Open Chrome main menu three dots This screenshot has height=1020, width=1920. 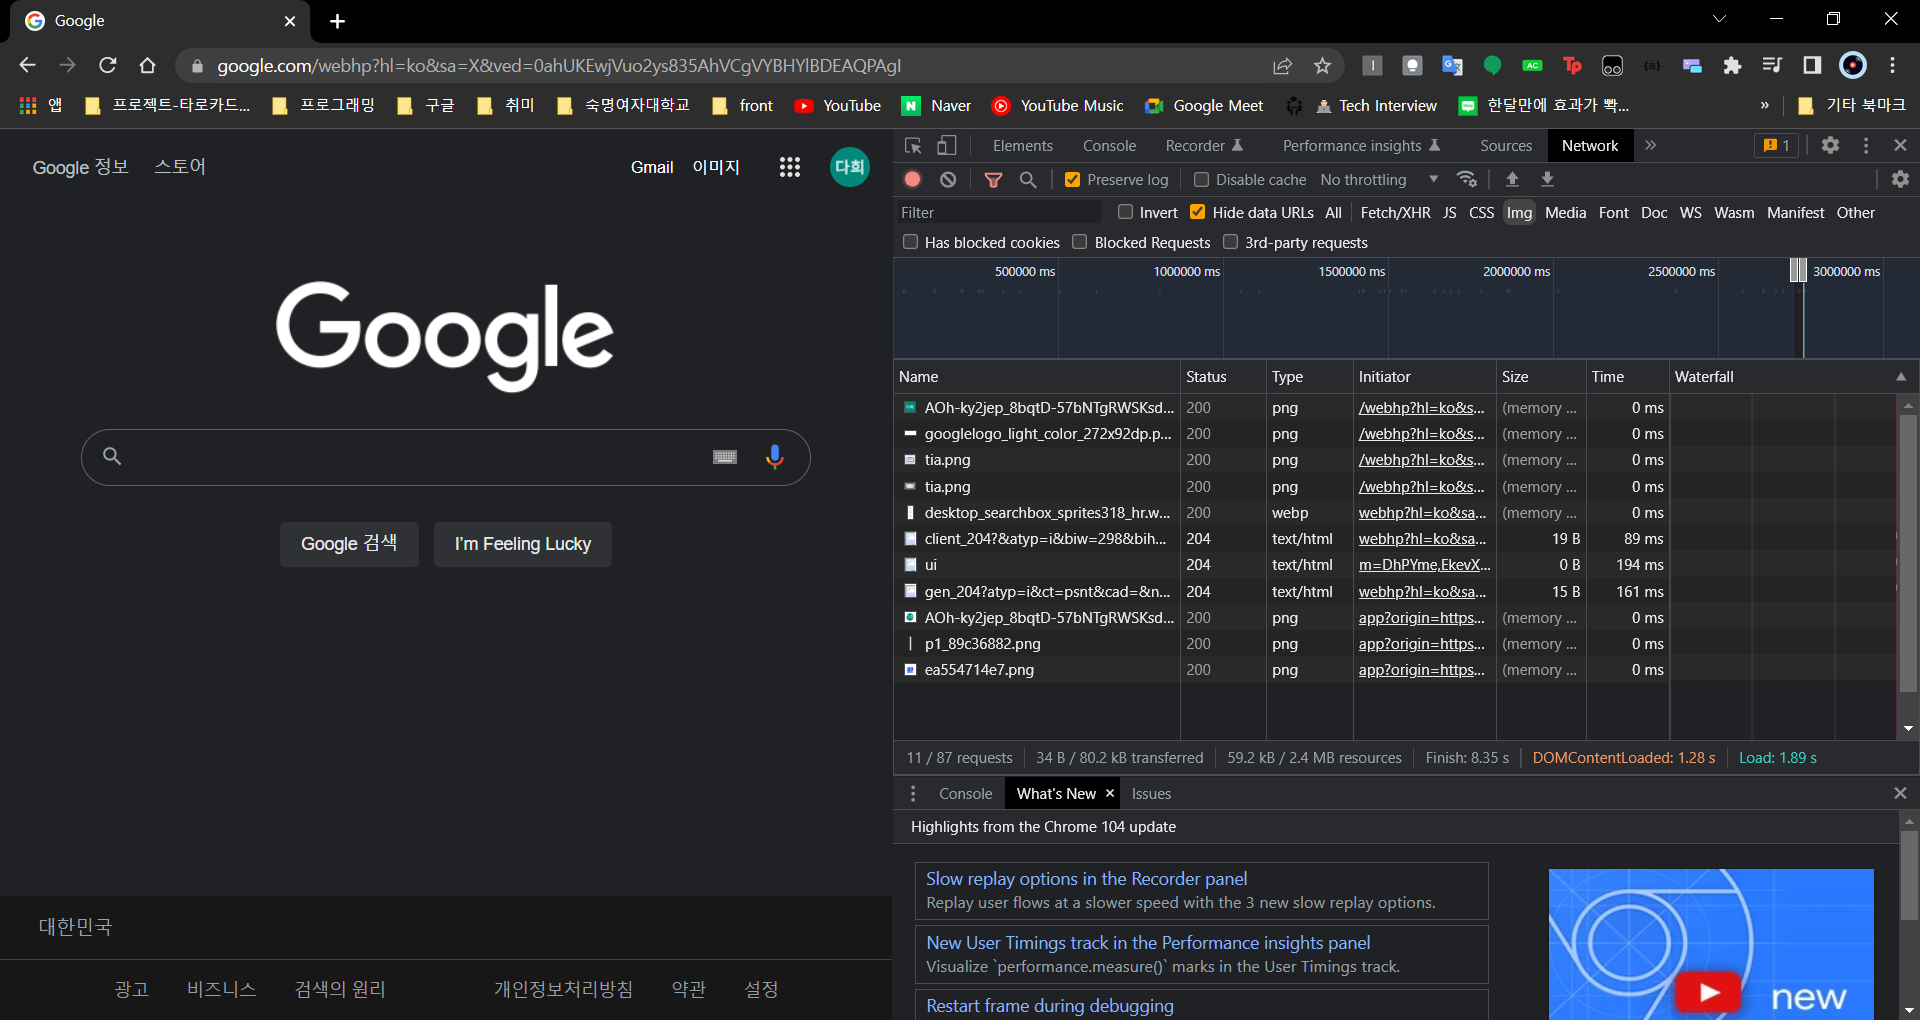[x=1892, y=65]
